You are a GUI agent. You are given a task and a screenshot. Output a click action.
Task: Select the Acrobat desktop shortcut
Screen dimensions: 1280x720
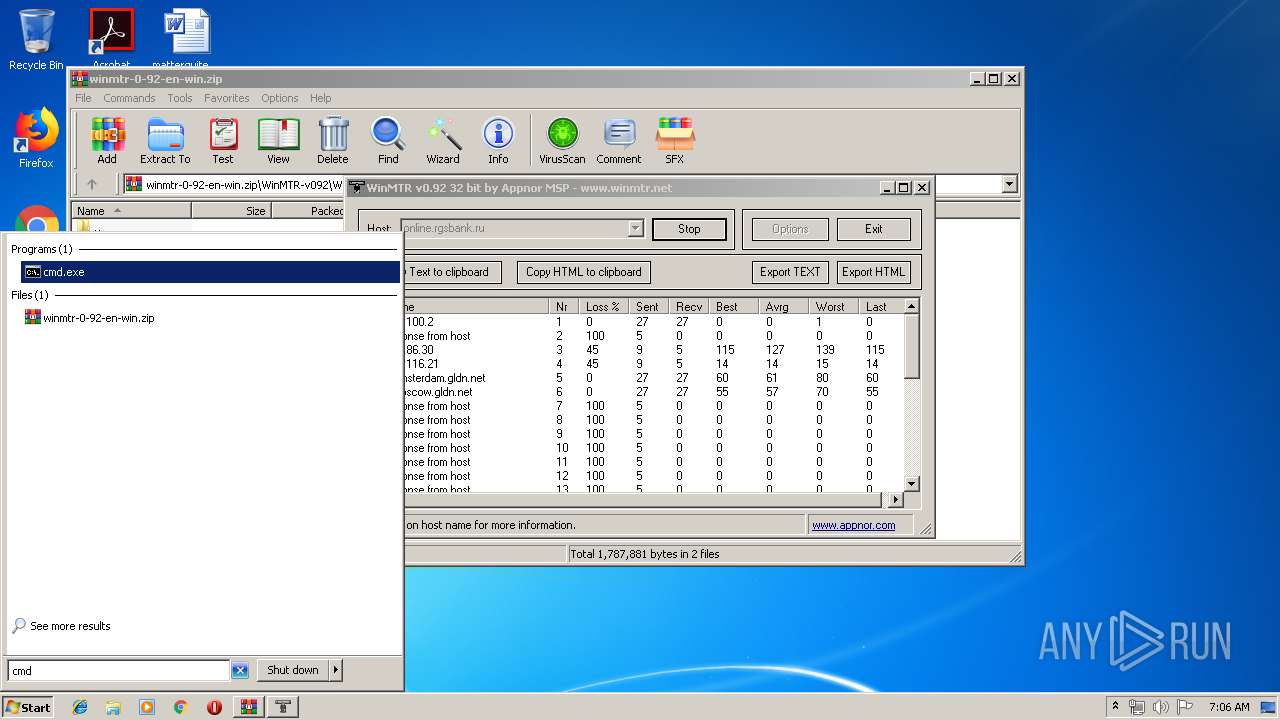(x=112, y=38)
